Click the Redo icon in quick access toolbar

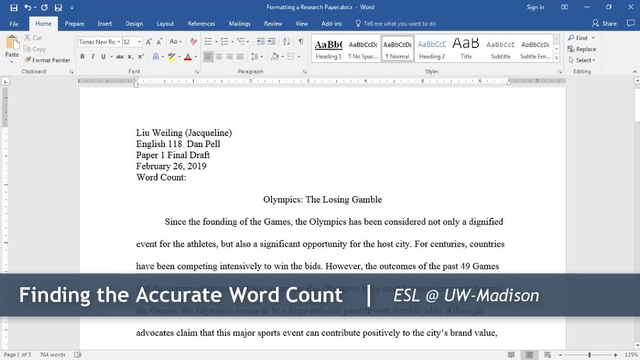[x=44, y=7]
